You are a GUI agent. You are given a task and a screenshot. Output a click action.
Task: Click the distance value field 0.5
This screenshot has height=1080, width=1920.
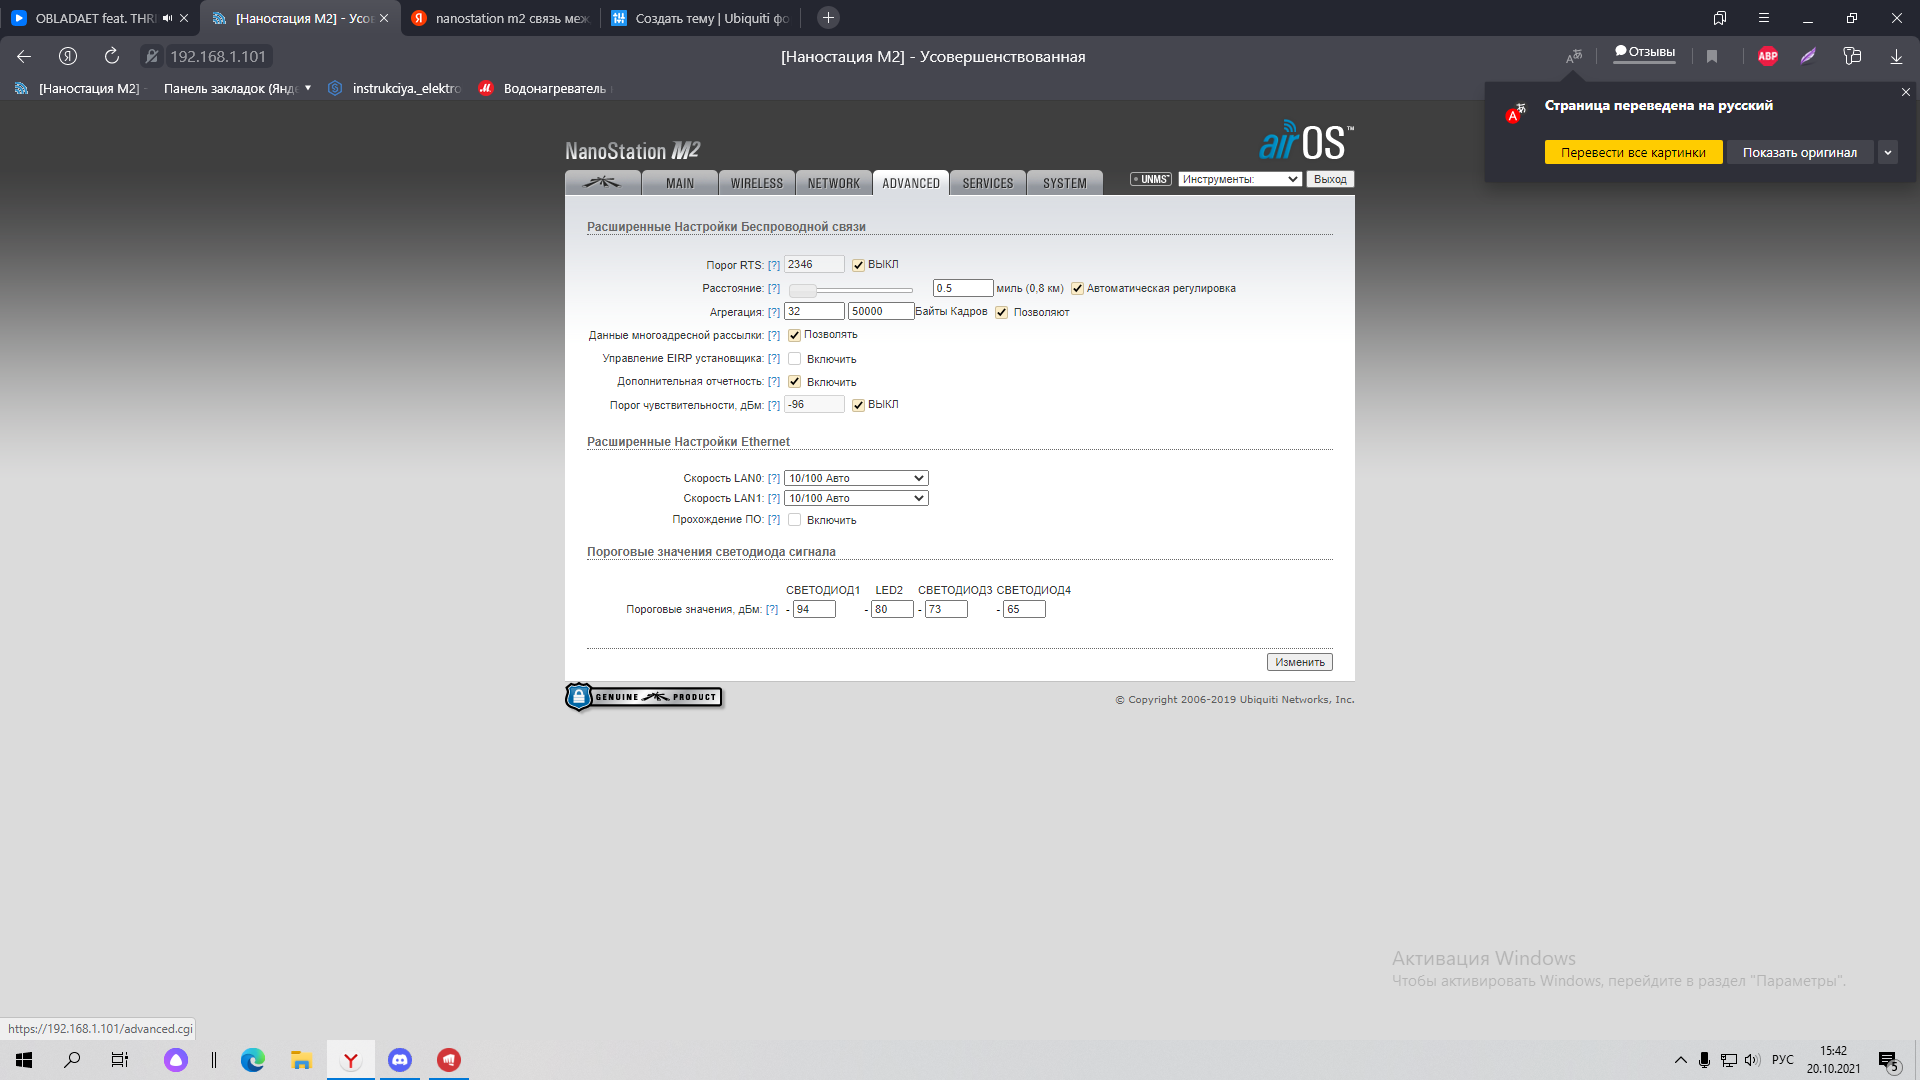pos(963,288)
